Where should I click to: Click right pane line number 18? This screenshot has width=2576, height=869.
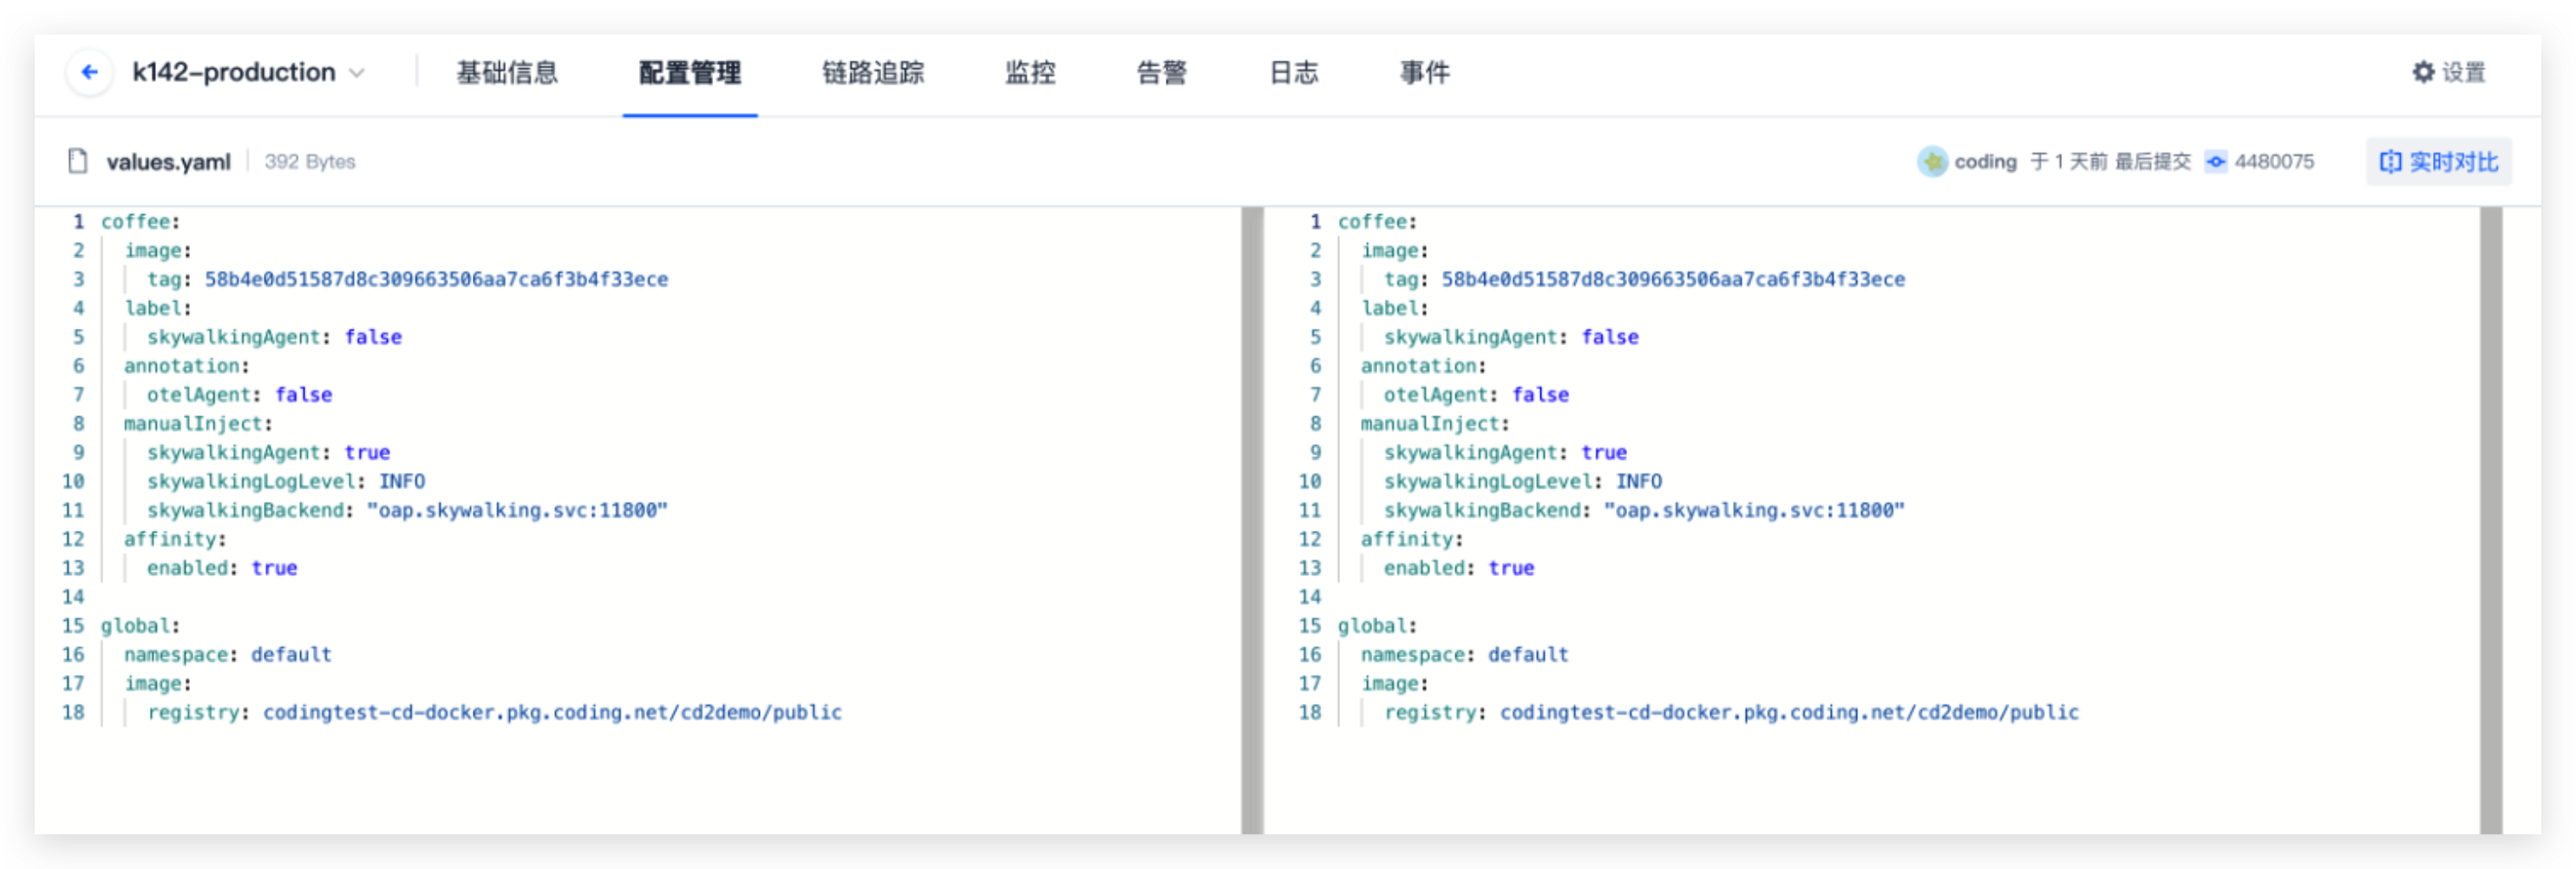point(1310,712)
